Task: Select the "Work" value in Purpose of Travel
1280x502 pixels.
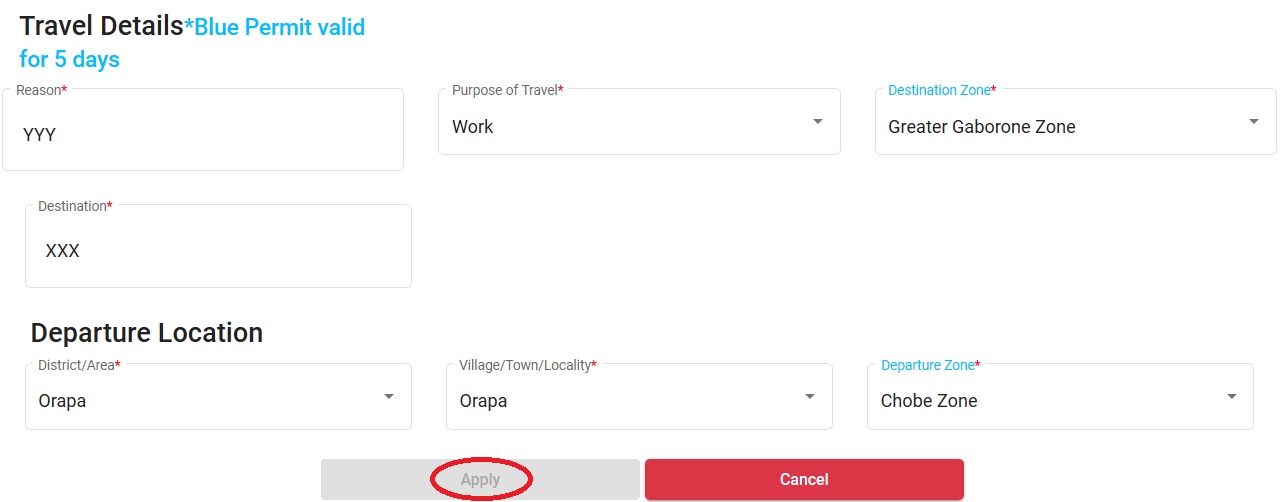Action: pyautogui.click(x=473, y=127)
